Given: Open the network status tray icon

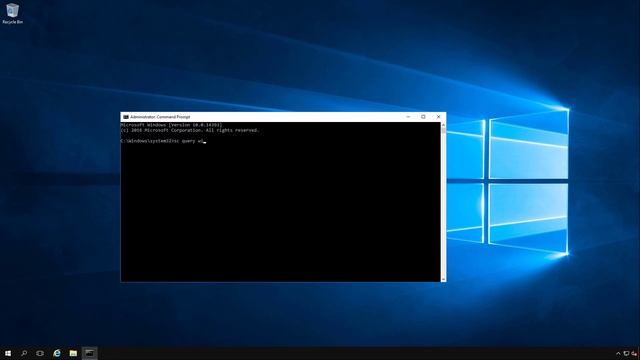Looking at the screenshot, I should tap(626, 353).
